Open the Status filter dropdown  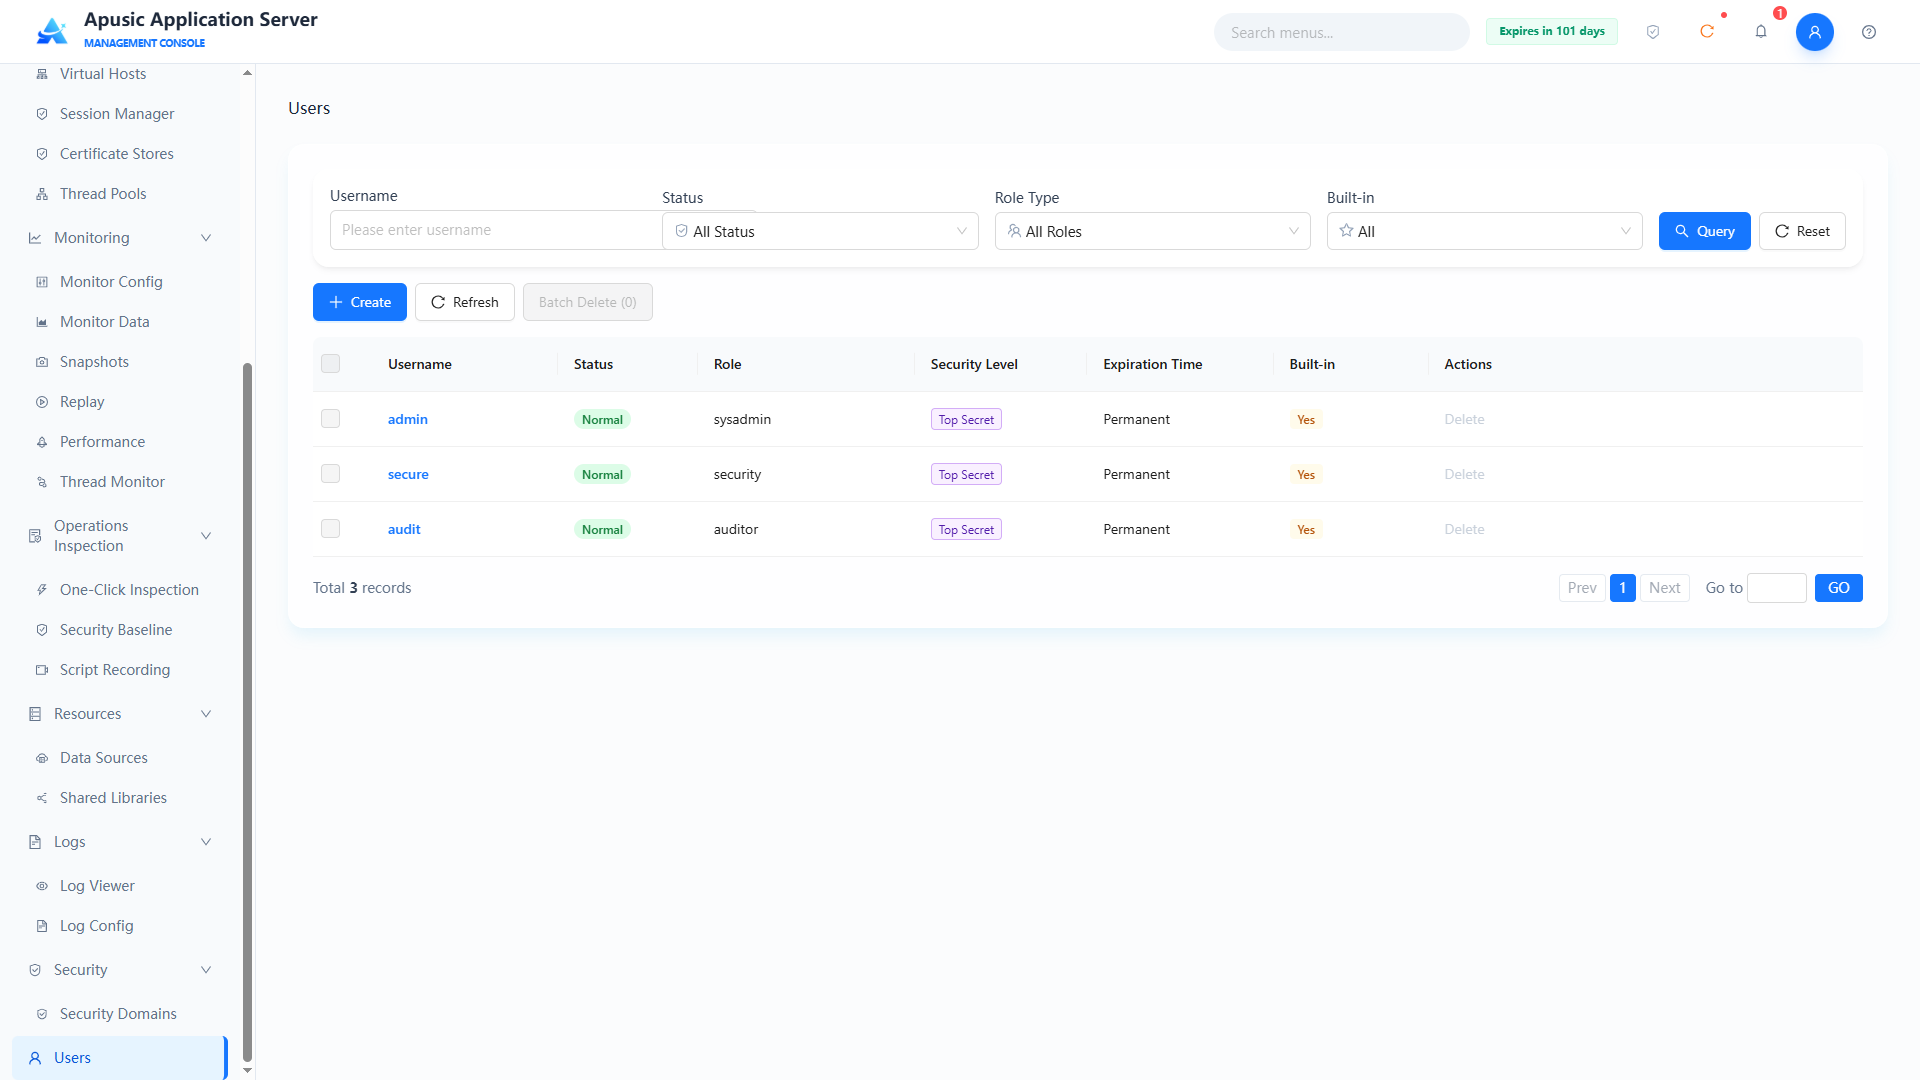[820, 231]
